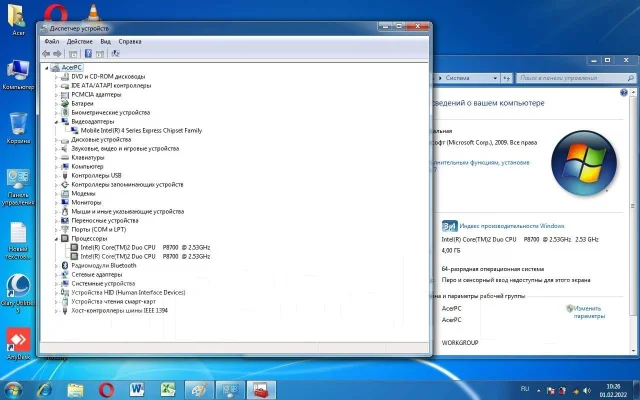Click search field in System window
Viewport: 640px width, 400px height.
(576, 78)
